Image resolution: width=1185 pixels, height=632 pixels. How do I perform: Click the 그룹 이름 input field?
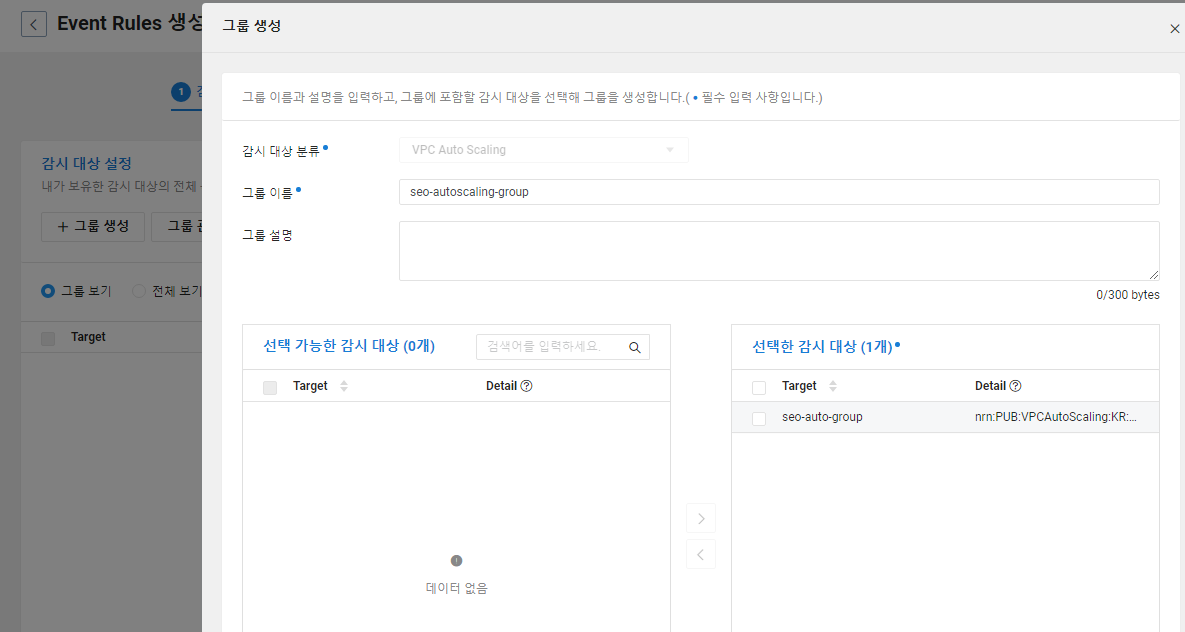tap(779, 192)
